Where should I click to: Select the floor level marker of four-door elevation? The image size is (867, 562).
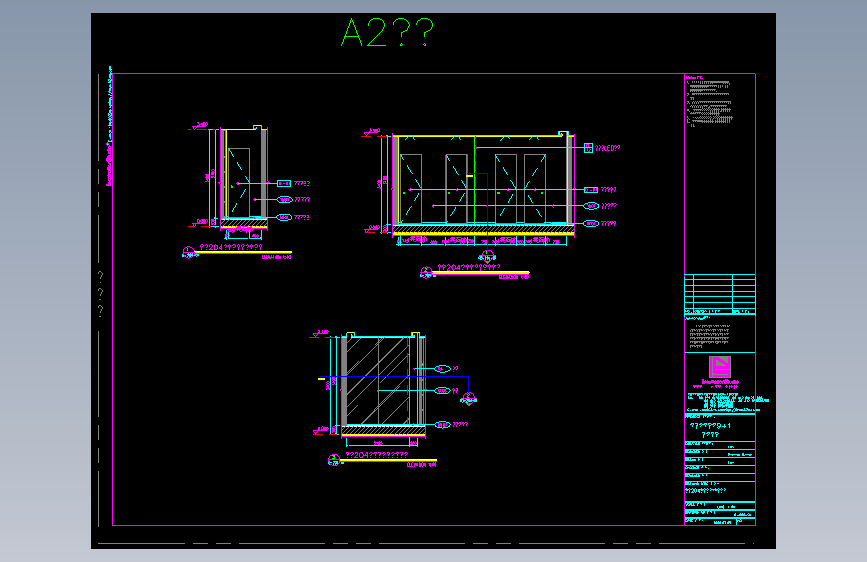372,229
